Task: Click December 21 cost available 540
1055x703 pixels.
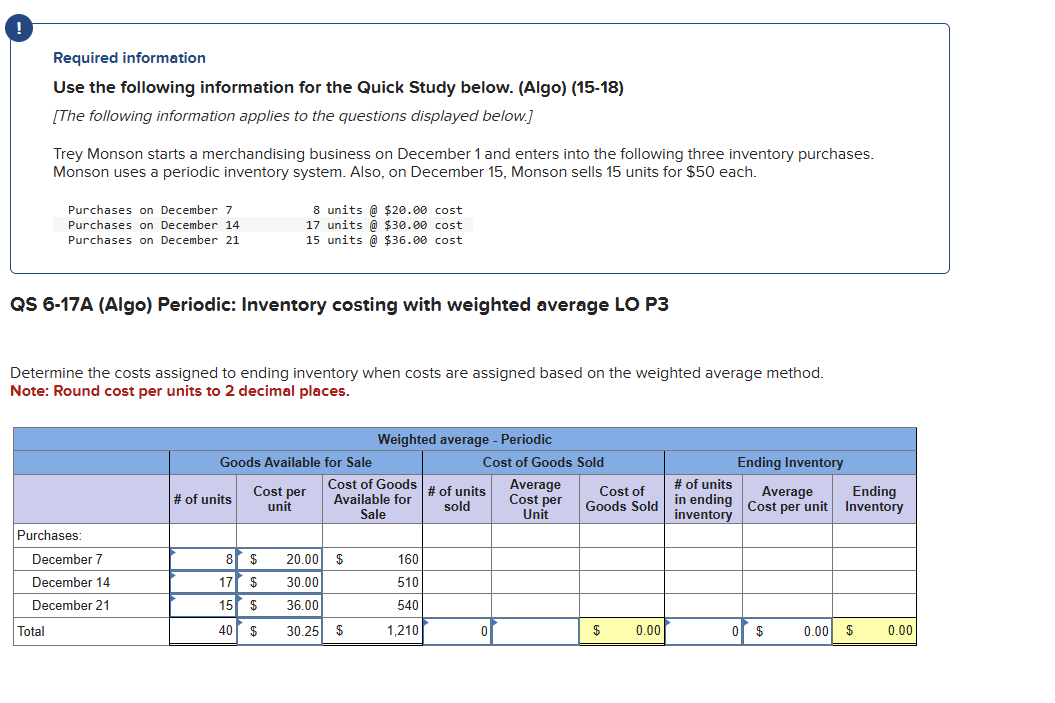Action: pyautogui.click(x=373, y=605)
